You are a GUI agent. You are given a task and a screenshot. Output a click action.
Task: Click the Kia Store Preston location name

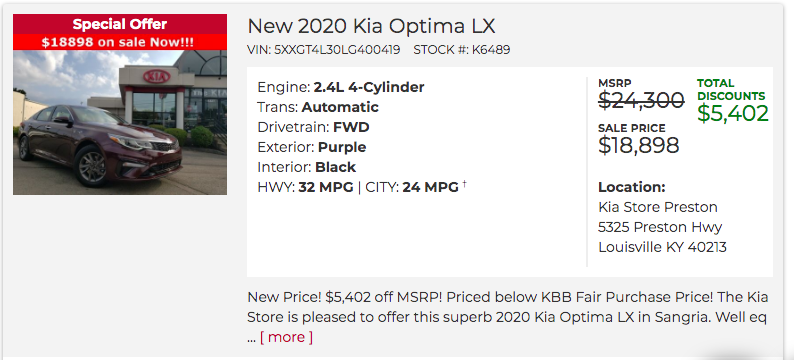(658, 207)
